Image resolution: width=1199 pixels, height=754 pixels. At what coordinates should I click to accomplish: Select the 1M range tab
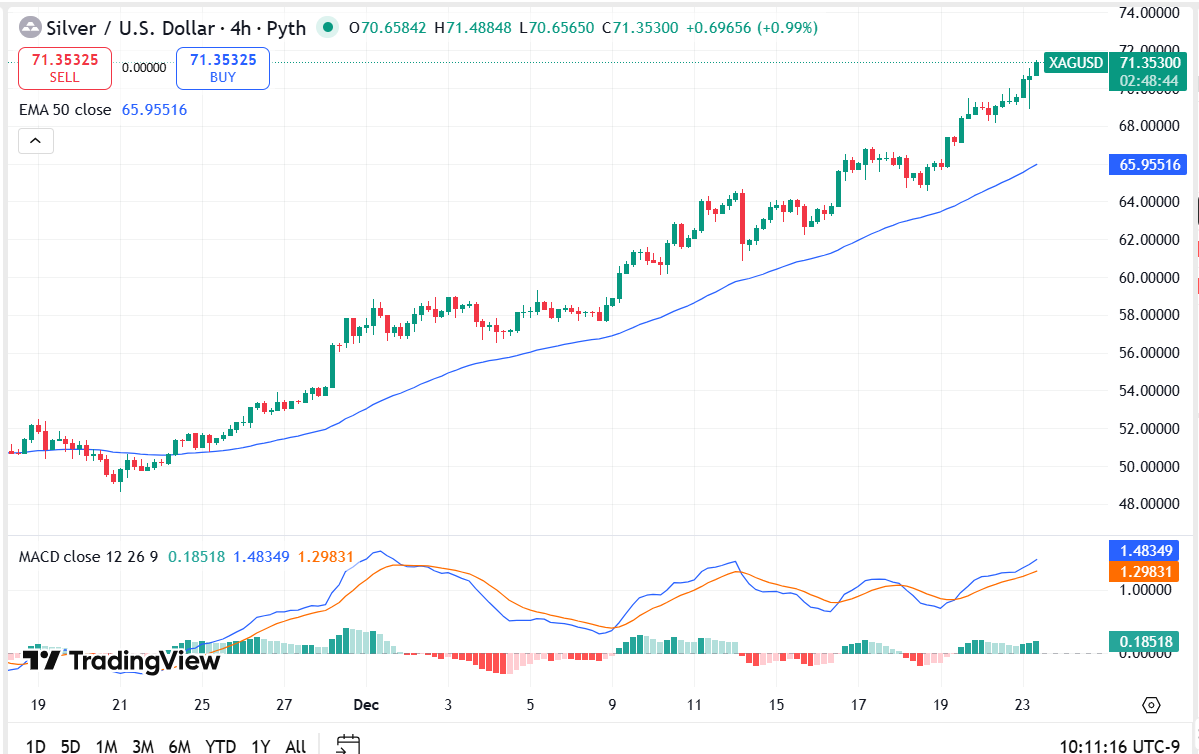106,747
